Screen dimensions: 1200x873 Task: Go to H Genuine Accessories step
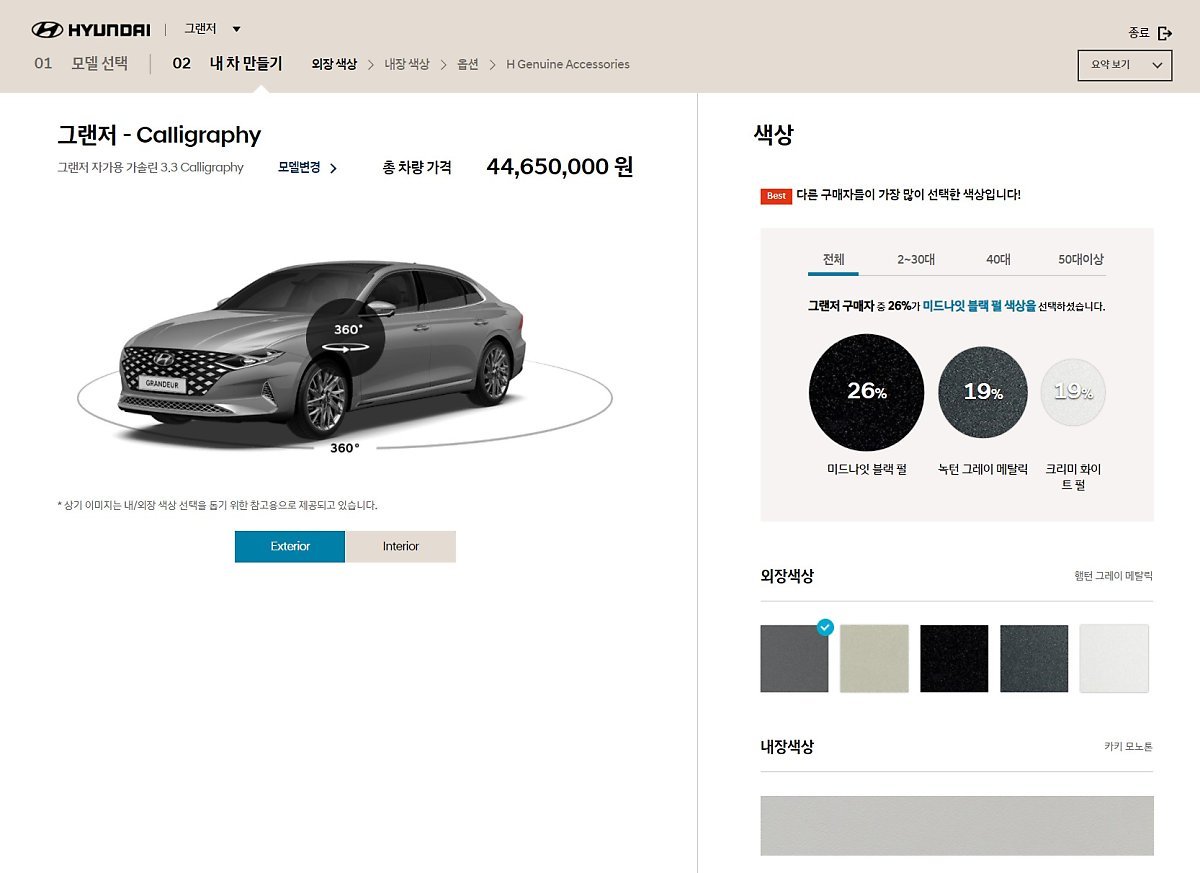coord(568,64)
